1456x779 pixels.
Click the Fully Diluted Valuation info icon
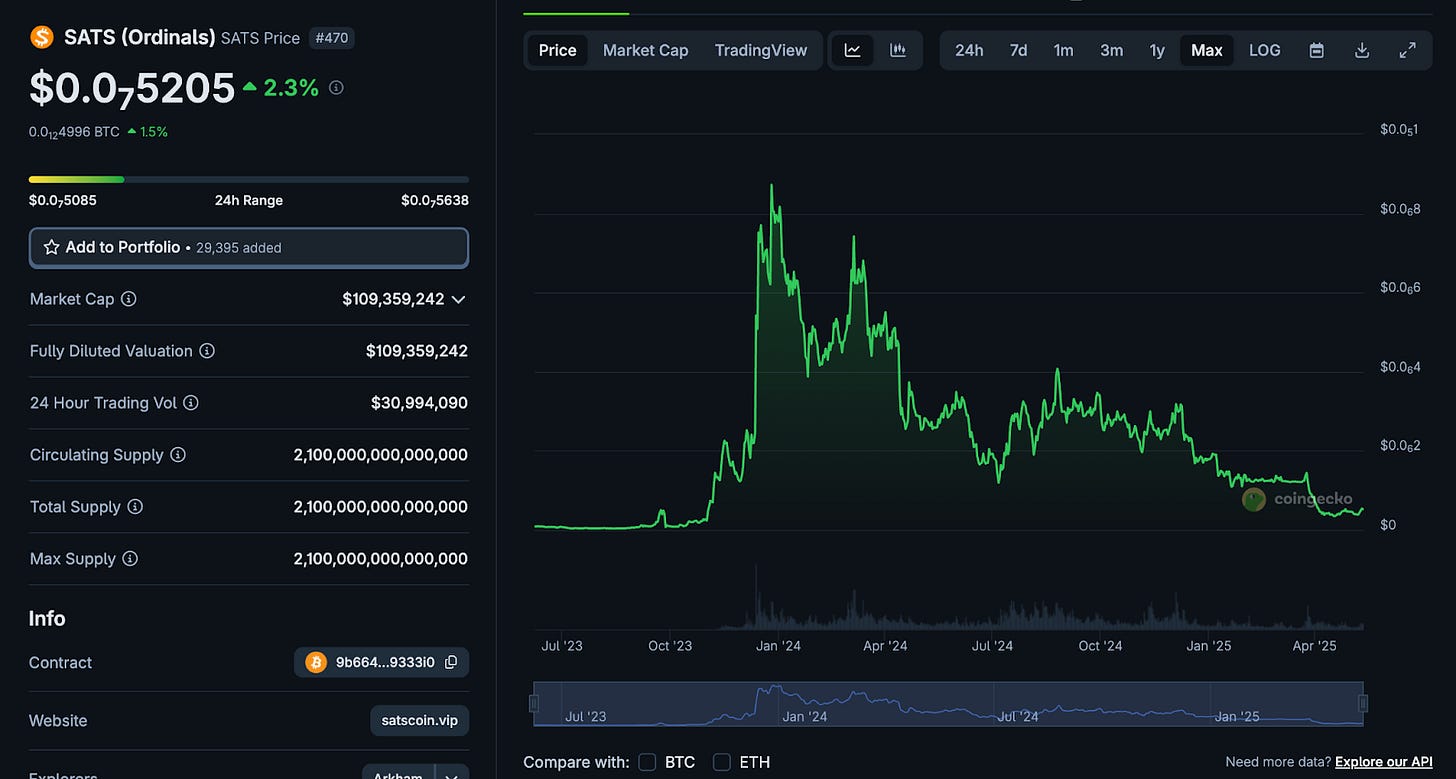tap(207, 351)
